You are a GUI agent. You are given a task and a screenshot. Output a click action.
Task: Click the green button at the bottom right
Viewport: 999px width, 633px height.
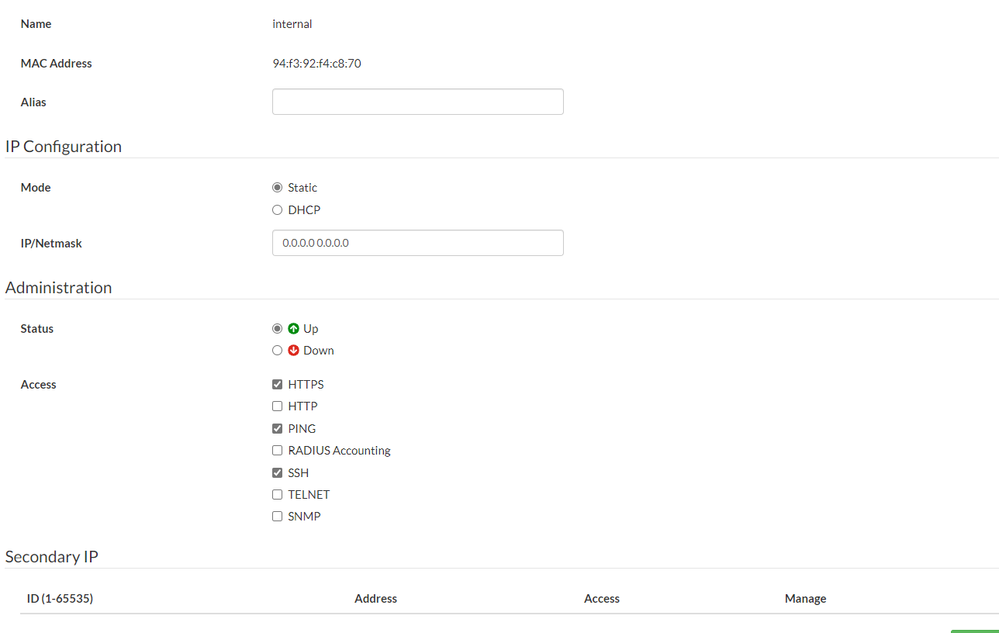974,630
